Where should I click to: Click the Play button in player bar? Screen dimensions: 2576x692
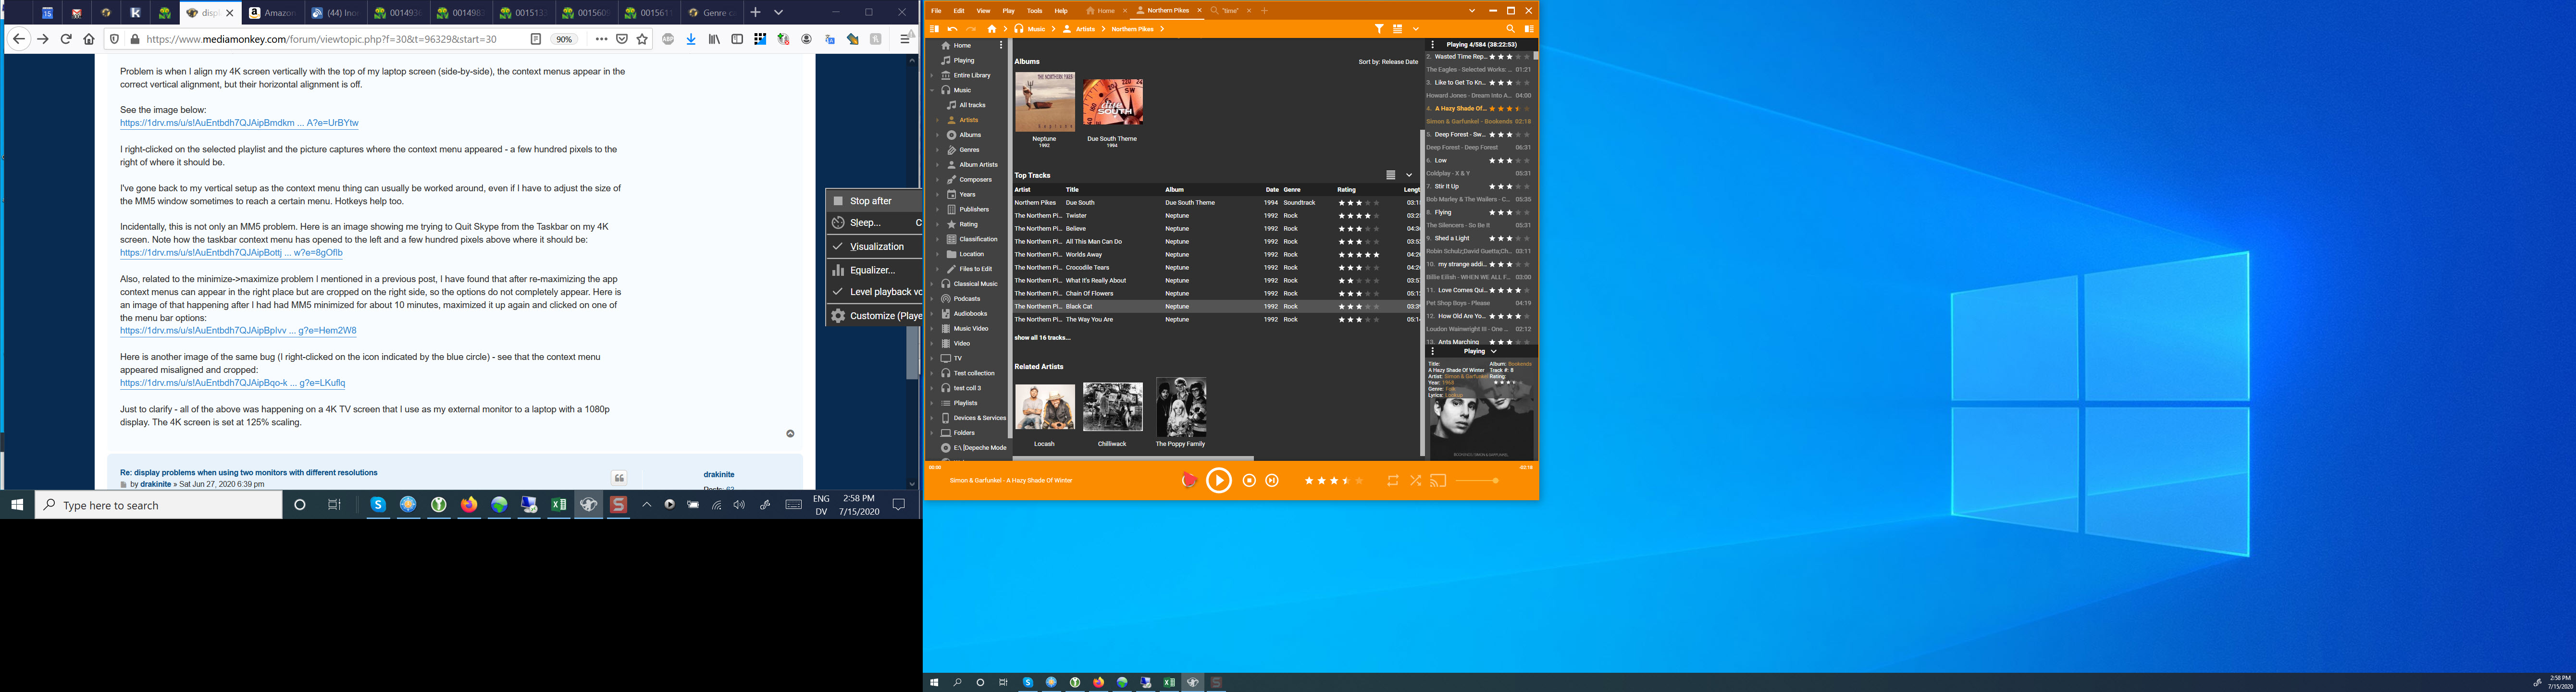click(x=1218, y=481)
